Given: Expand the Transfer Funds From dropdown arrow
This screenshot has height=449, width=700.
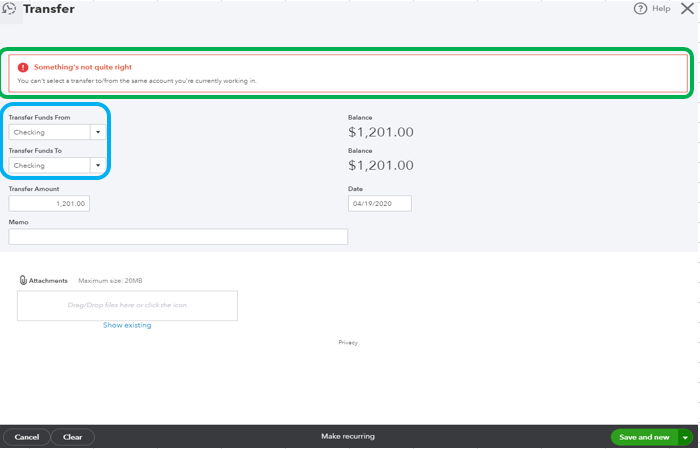Looking at the screenshot, I should tap(98, 132).
